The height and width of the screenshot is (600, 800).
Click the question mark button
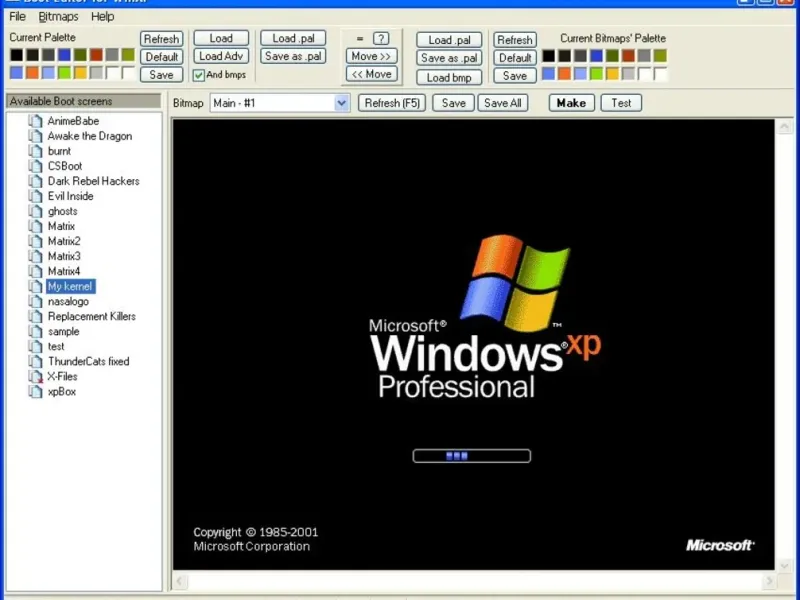[381, 38]
